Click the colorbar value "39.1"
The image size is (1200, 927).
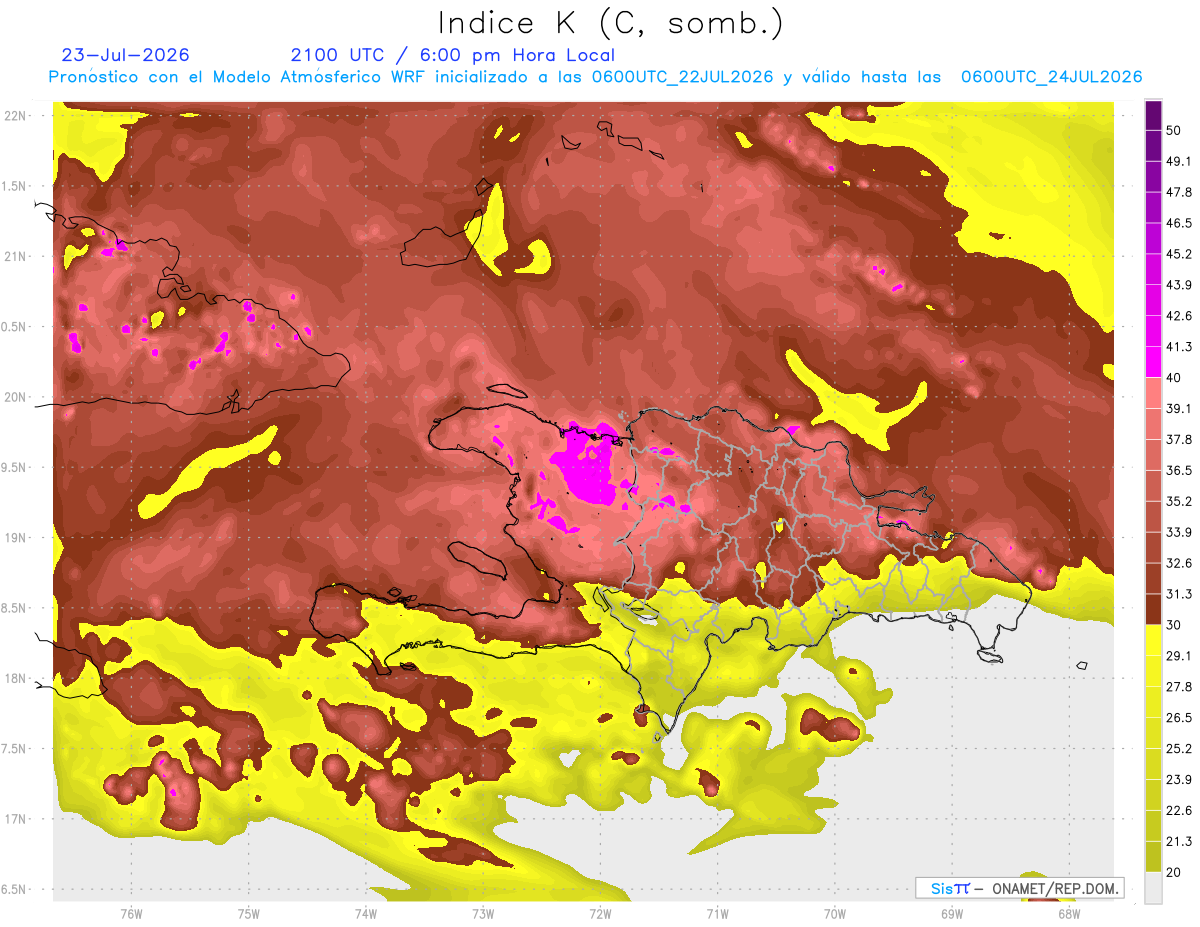pyautogui.click(x=1179, y=408)
